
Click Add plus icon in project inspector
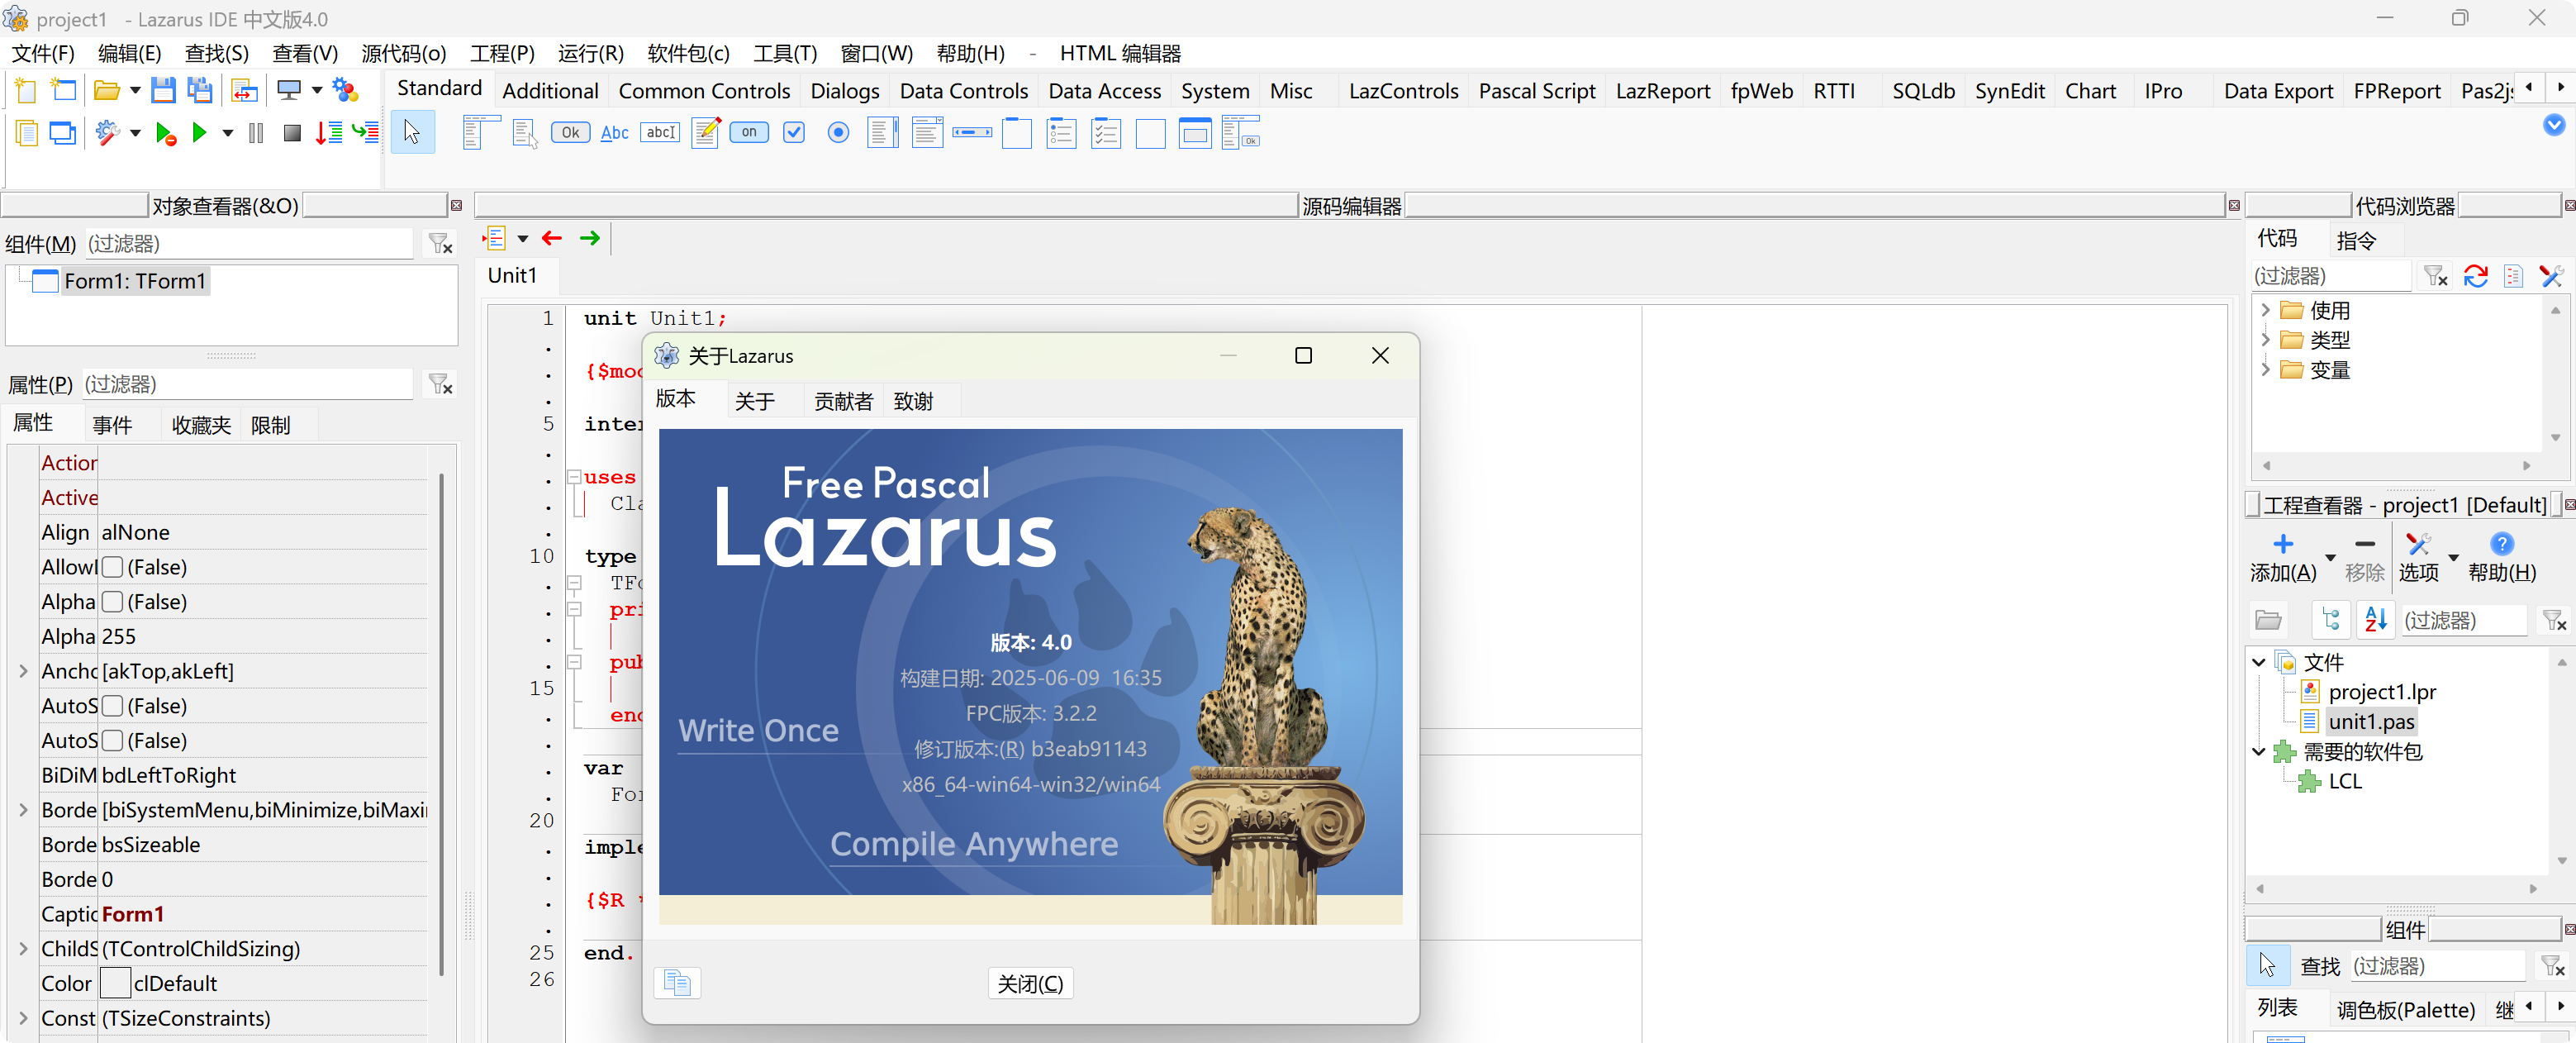click(2283, 545)
